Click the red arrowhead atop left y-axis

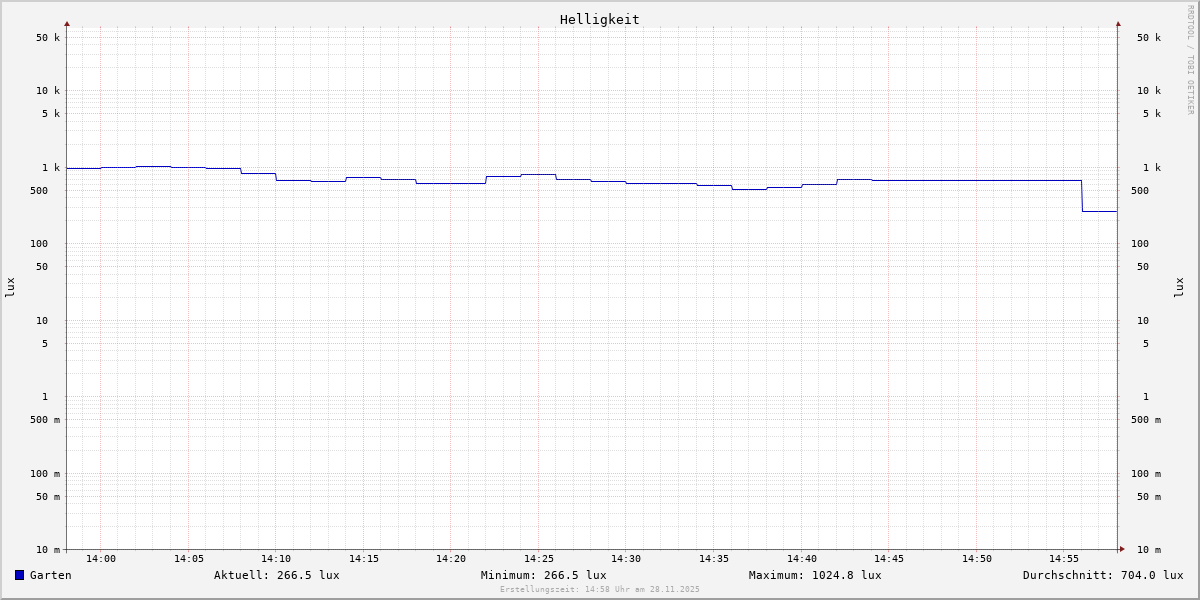click(67, 23)
